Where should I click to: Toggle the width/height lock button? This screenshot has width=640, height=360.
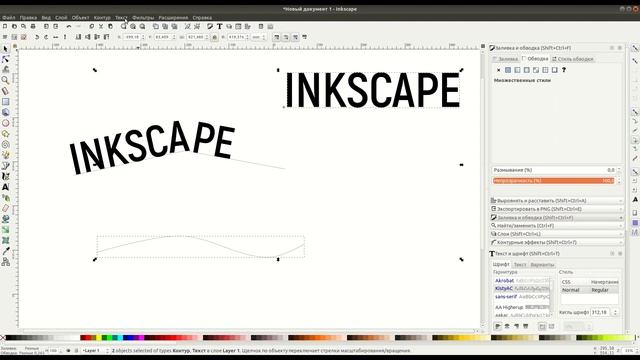215,37
